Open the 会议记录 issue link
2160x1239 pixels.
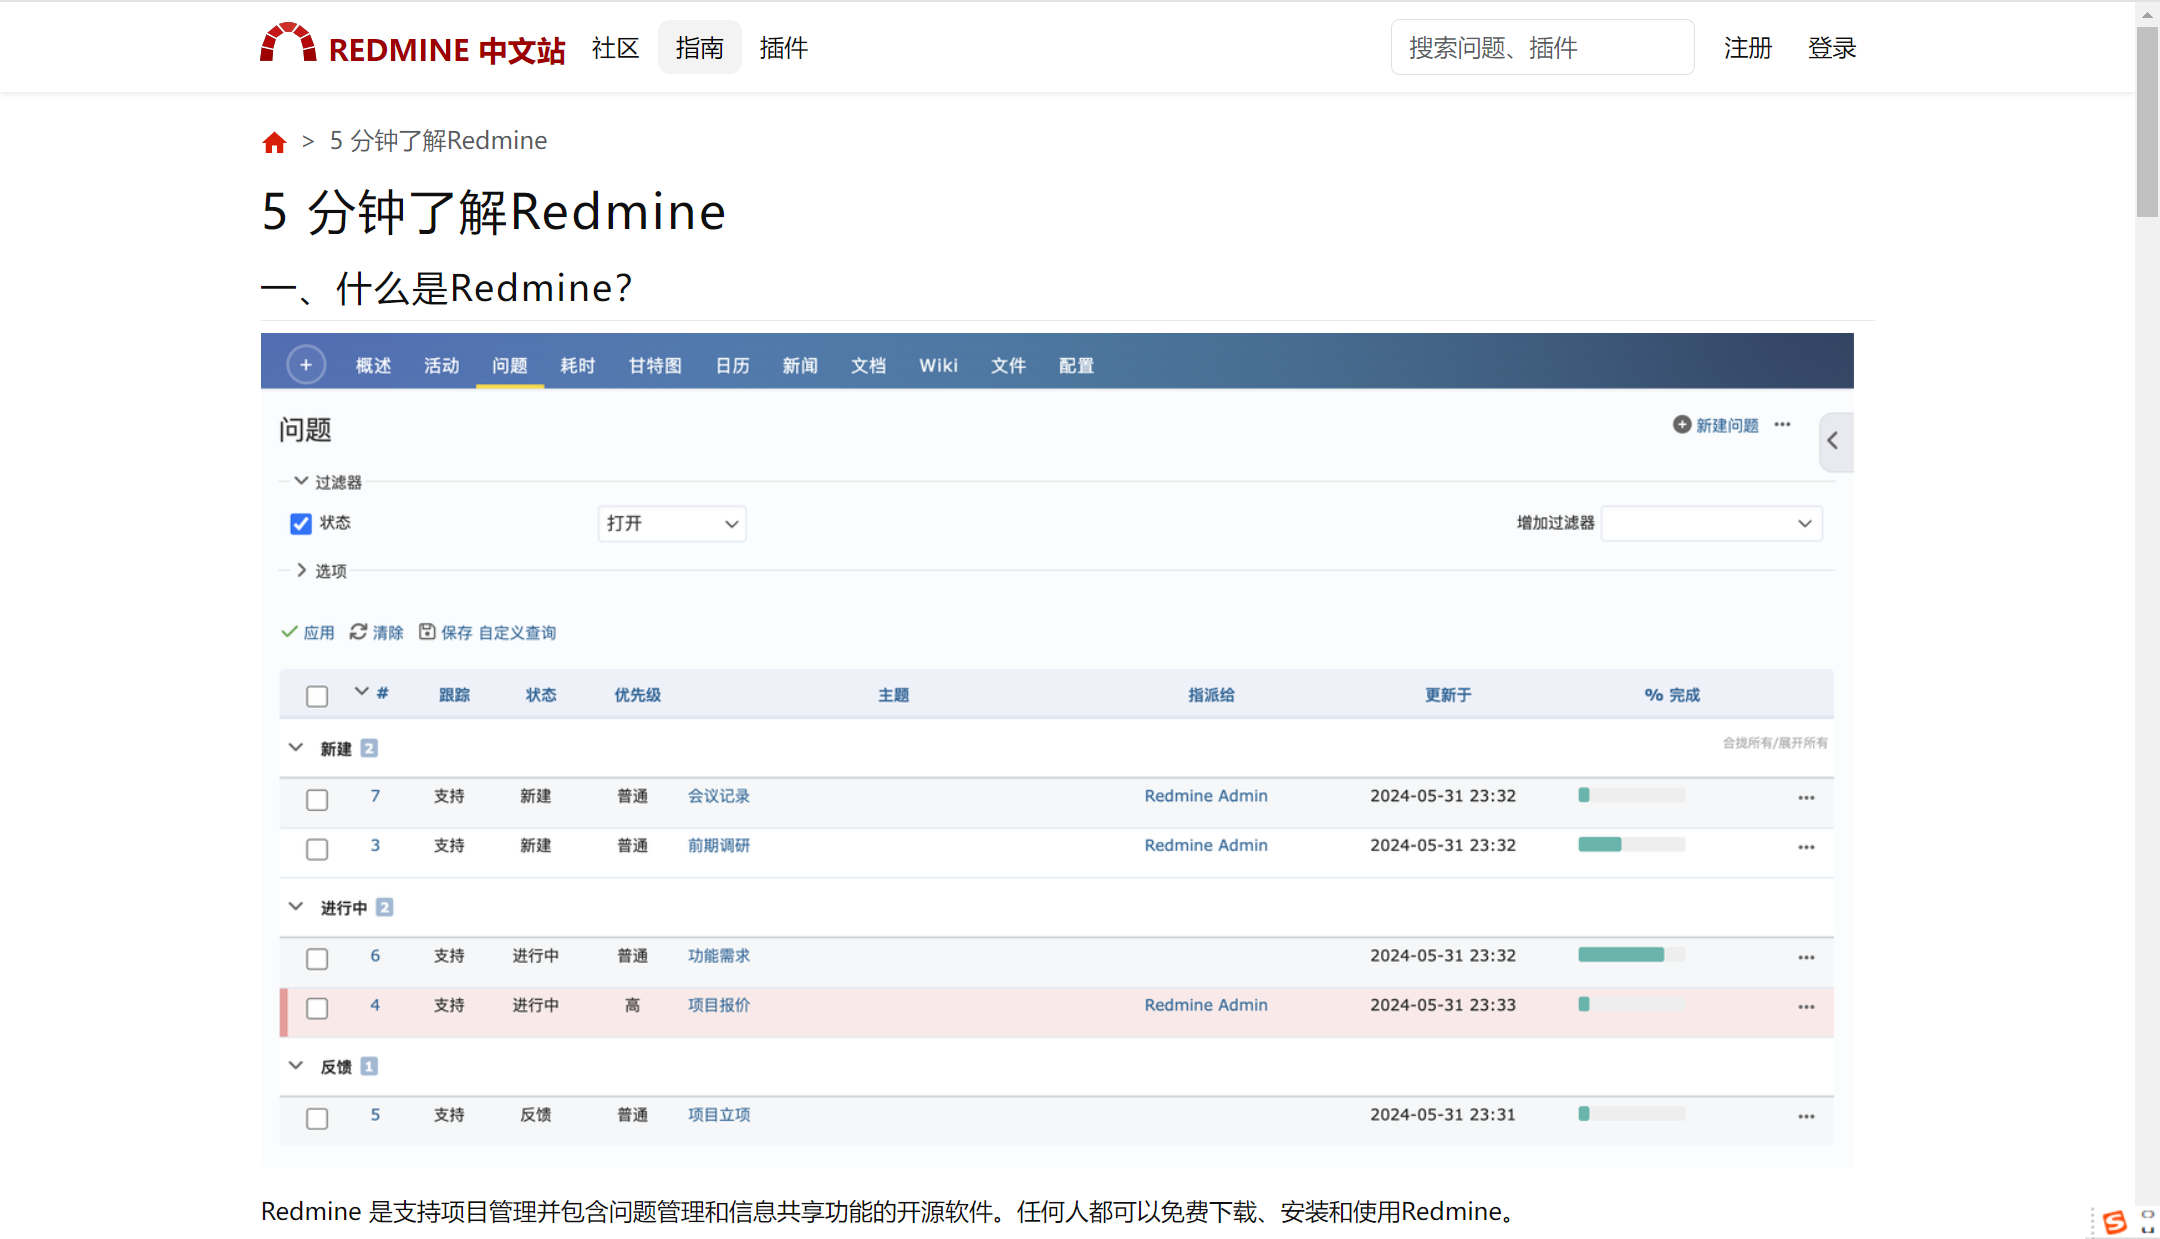718,796
